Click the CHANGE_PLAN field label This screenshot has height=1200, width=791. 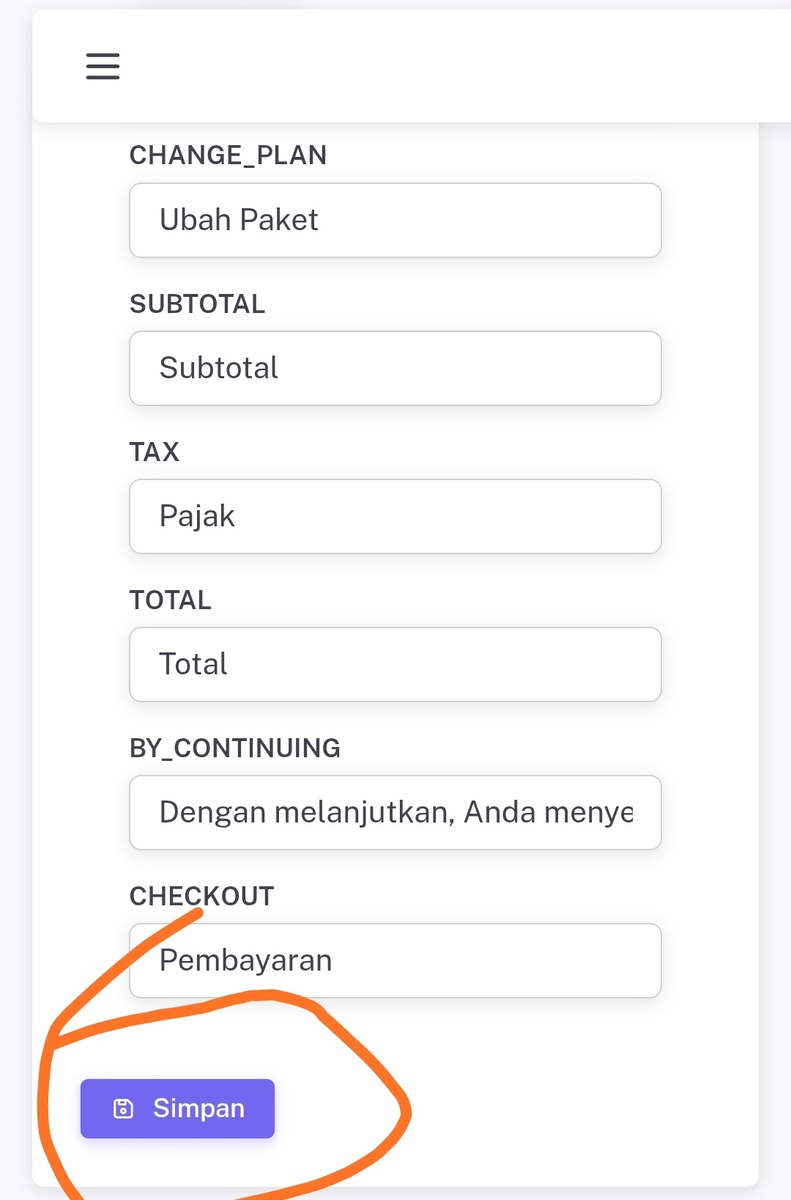coord(228,155)
